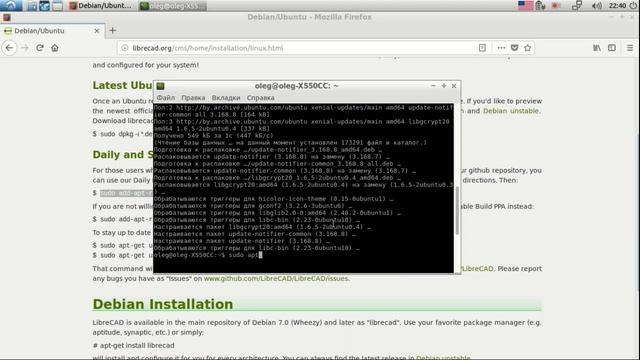Go to Firefox home page
Screen dimensions: 640x360
point(55,48)
